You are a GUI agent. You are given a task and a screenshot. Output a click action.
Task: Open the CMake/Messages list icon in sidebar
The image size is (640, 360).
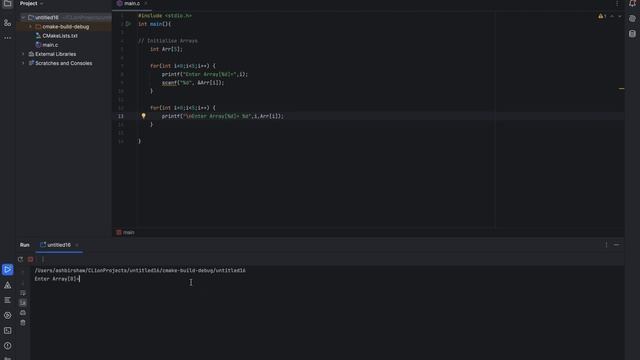click(7, 300)
